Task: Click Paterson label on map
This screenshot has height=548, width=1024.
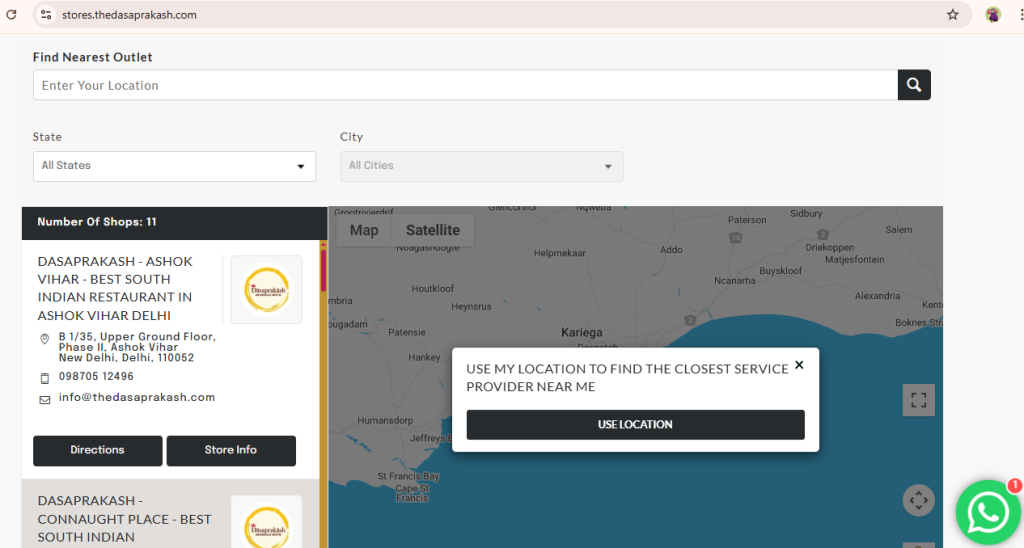Action: pyautogui.click(x=747, y=220)
